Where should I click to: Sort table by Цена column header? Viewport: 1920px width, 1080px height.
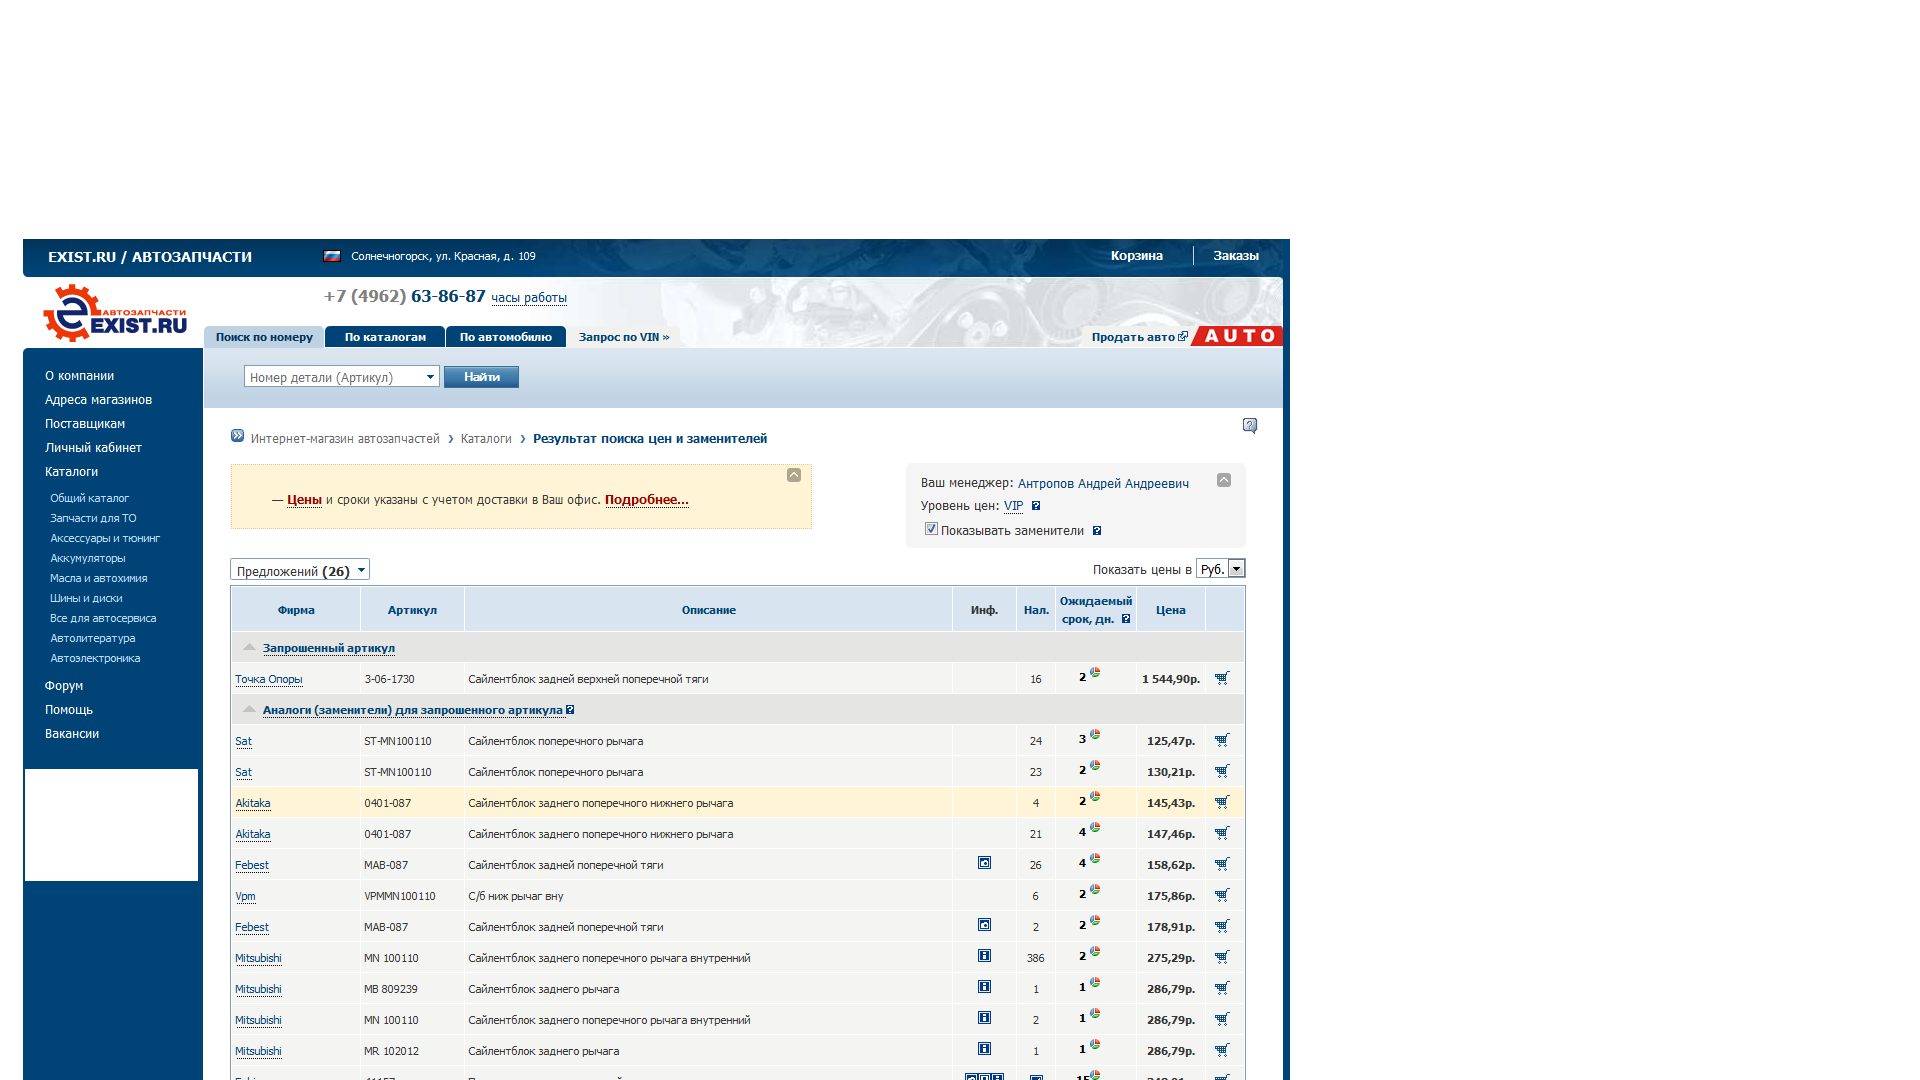coord(1170,610)
